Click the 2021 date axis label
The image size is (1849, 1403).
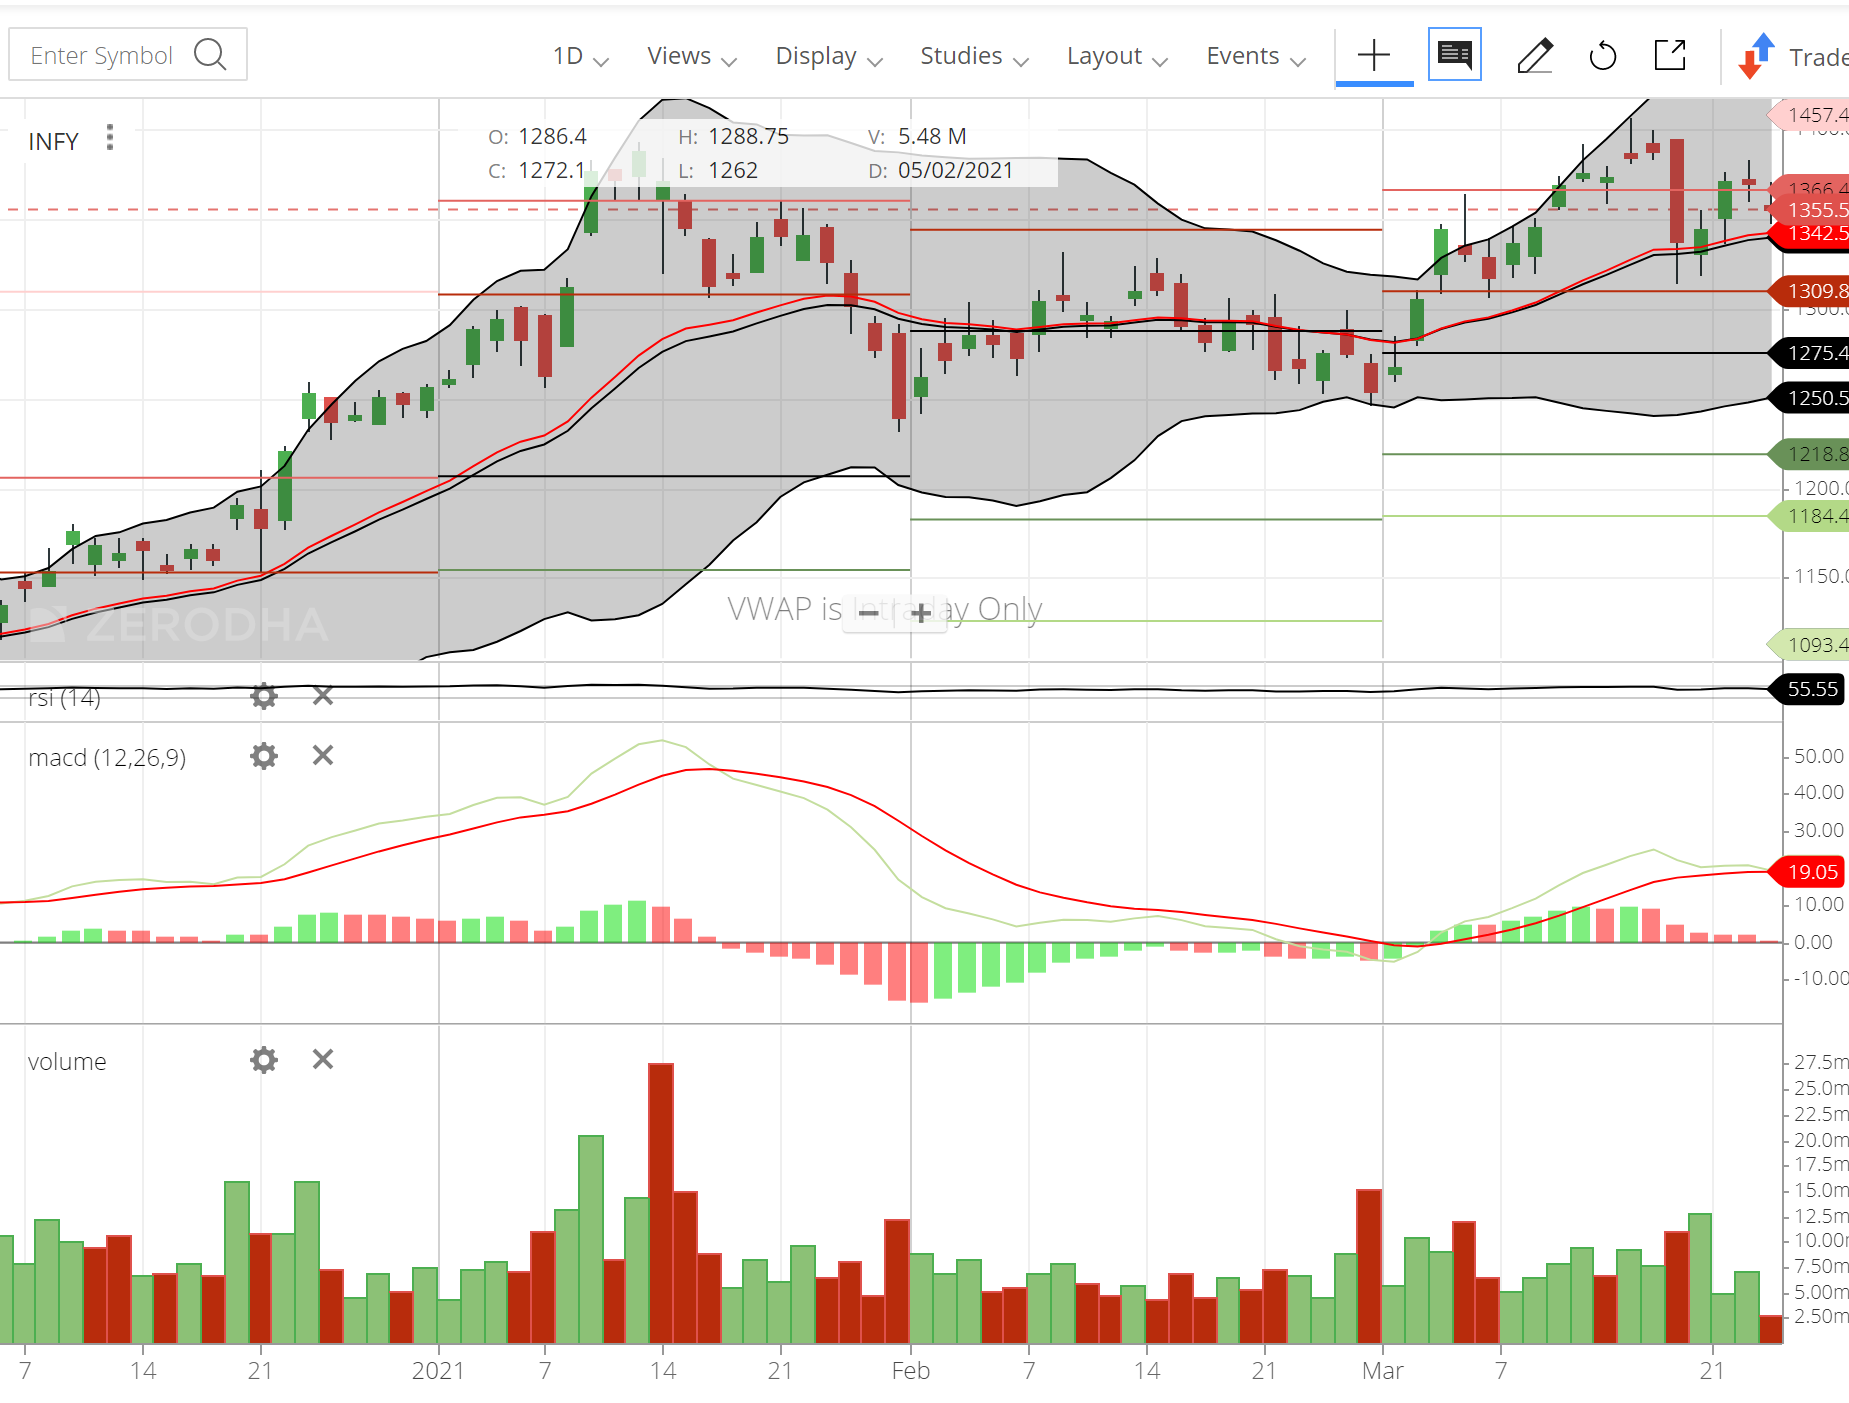coord(438,1371)
